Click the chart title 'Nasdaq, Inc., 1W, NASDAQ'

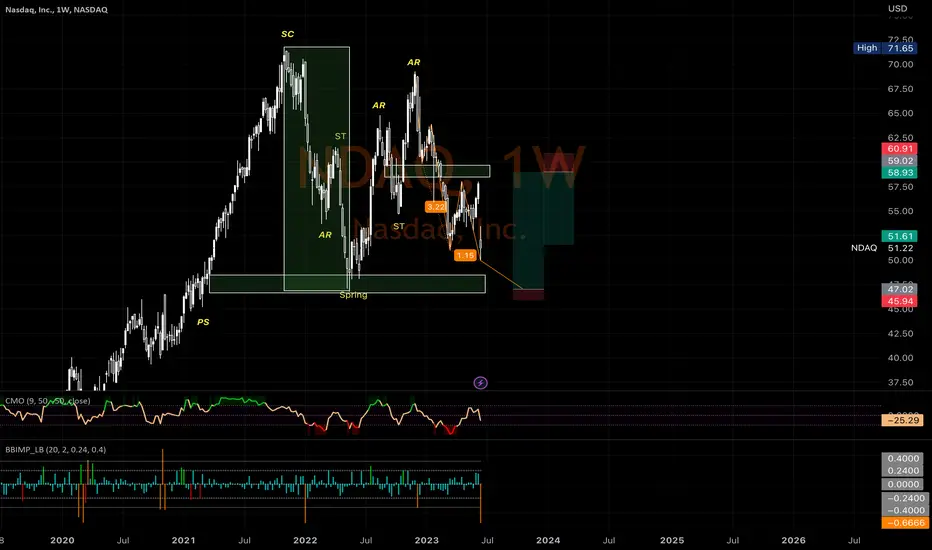[56, 10]
